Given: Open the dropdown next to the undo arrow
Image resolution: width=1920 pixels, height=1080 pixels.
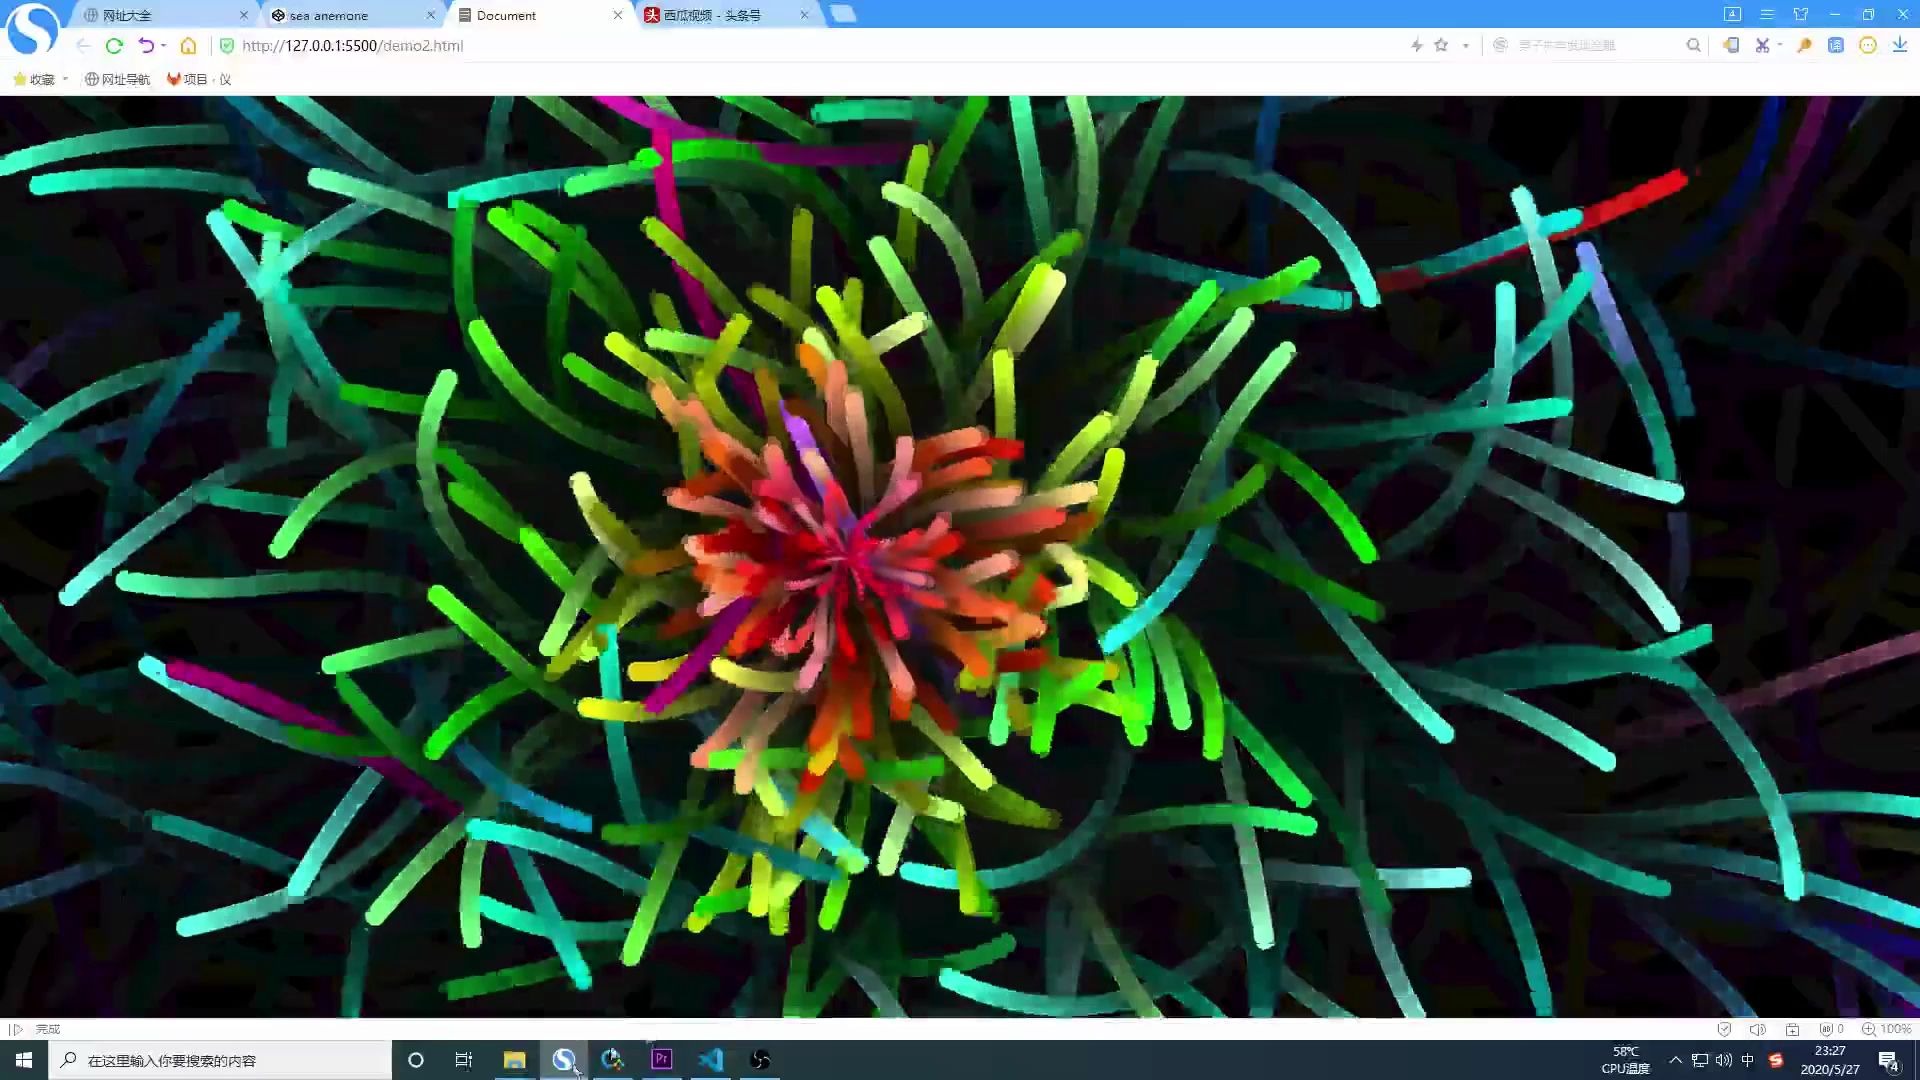Looking at the screenshot, I should [x=163, y=46].
